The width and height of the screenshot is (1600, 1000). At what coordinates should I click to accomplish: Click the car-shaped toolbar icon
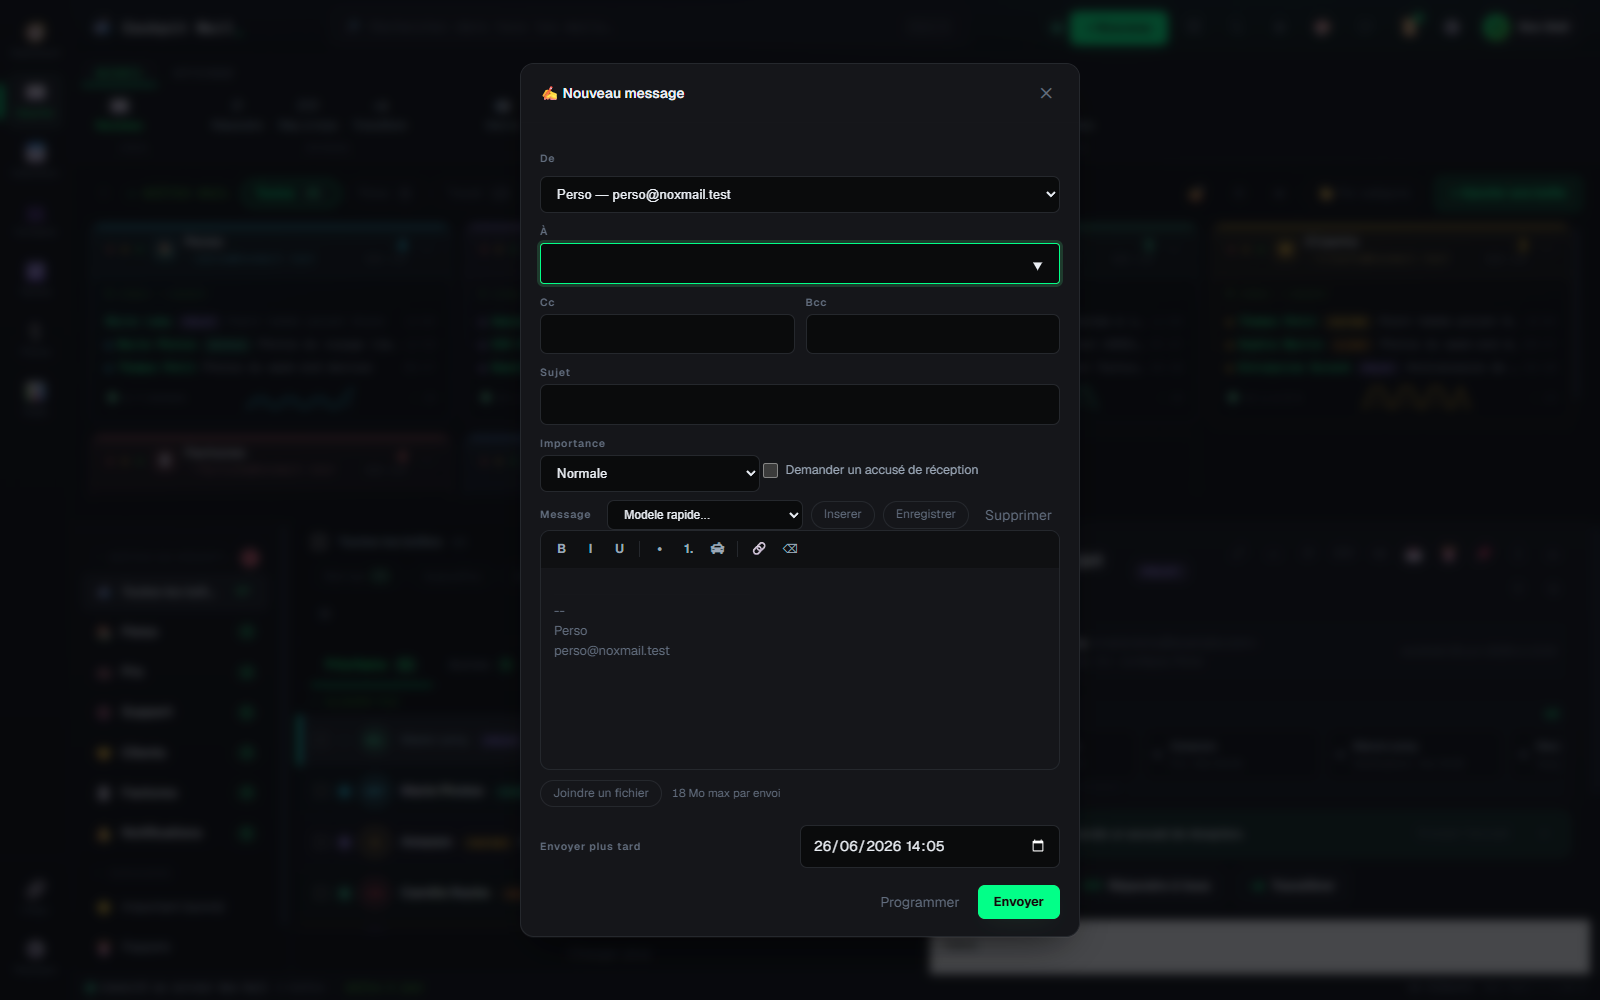point(718,549)
